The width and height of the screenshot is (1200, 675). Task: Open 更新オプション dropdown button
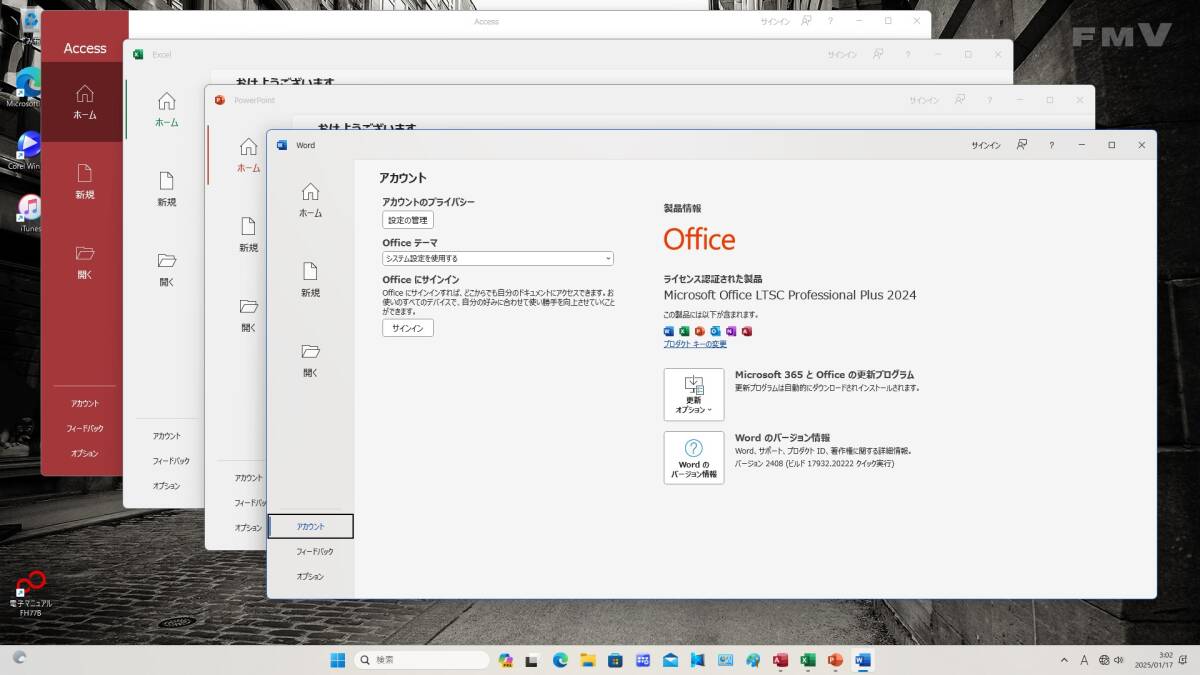694,394
